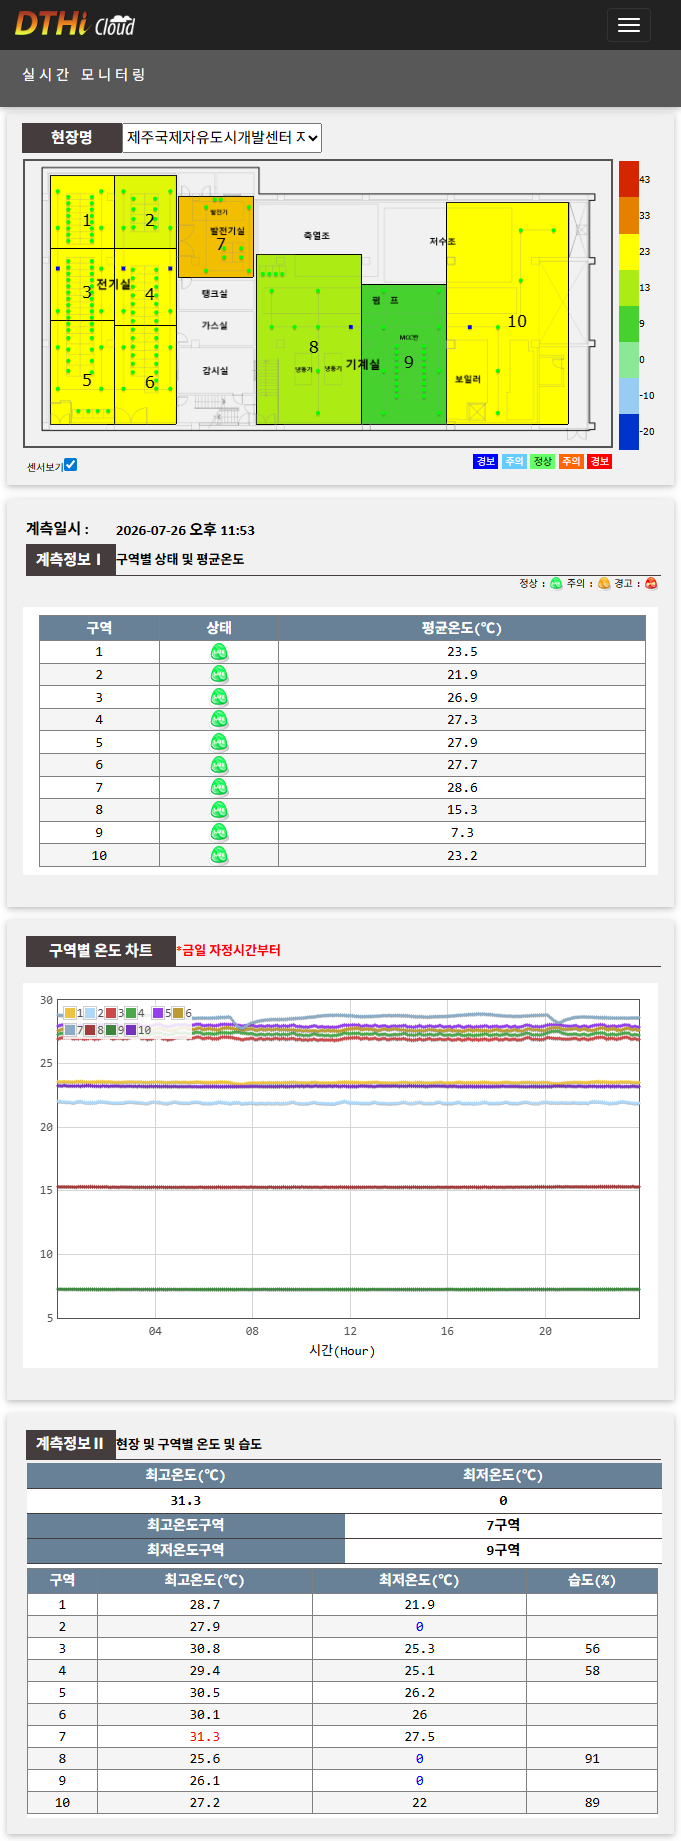Click the 습도(%) column header
This screenshot has height=1841, width=681.
click(x=592, y=1581)
